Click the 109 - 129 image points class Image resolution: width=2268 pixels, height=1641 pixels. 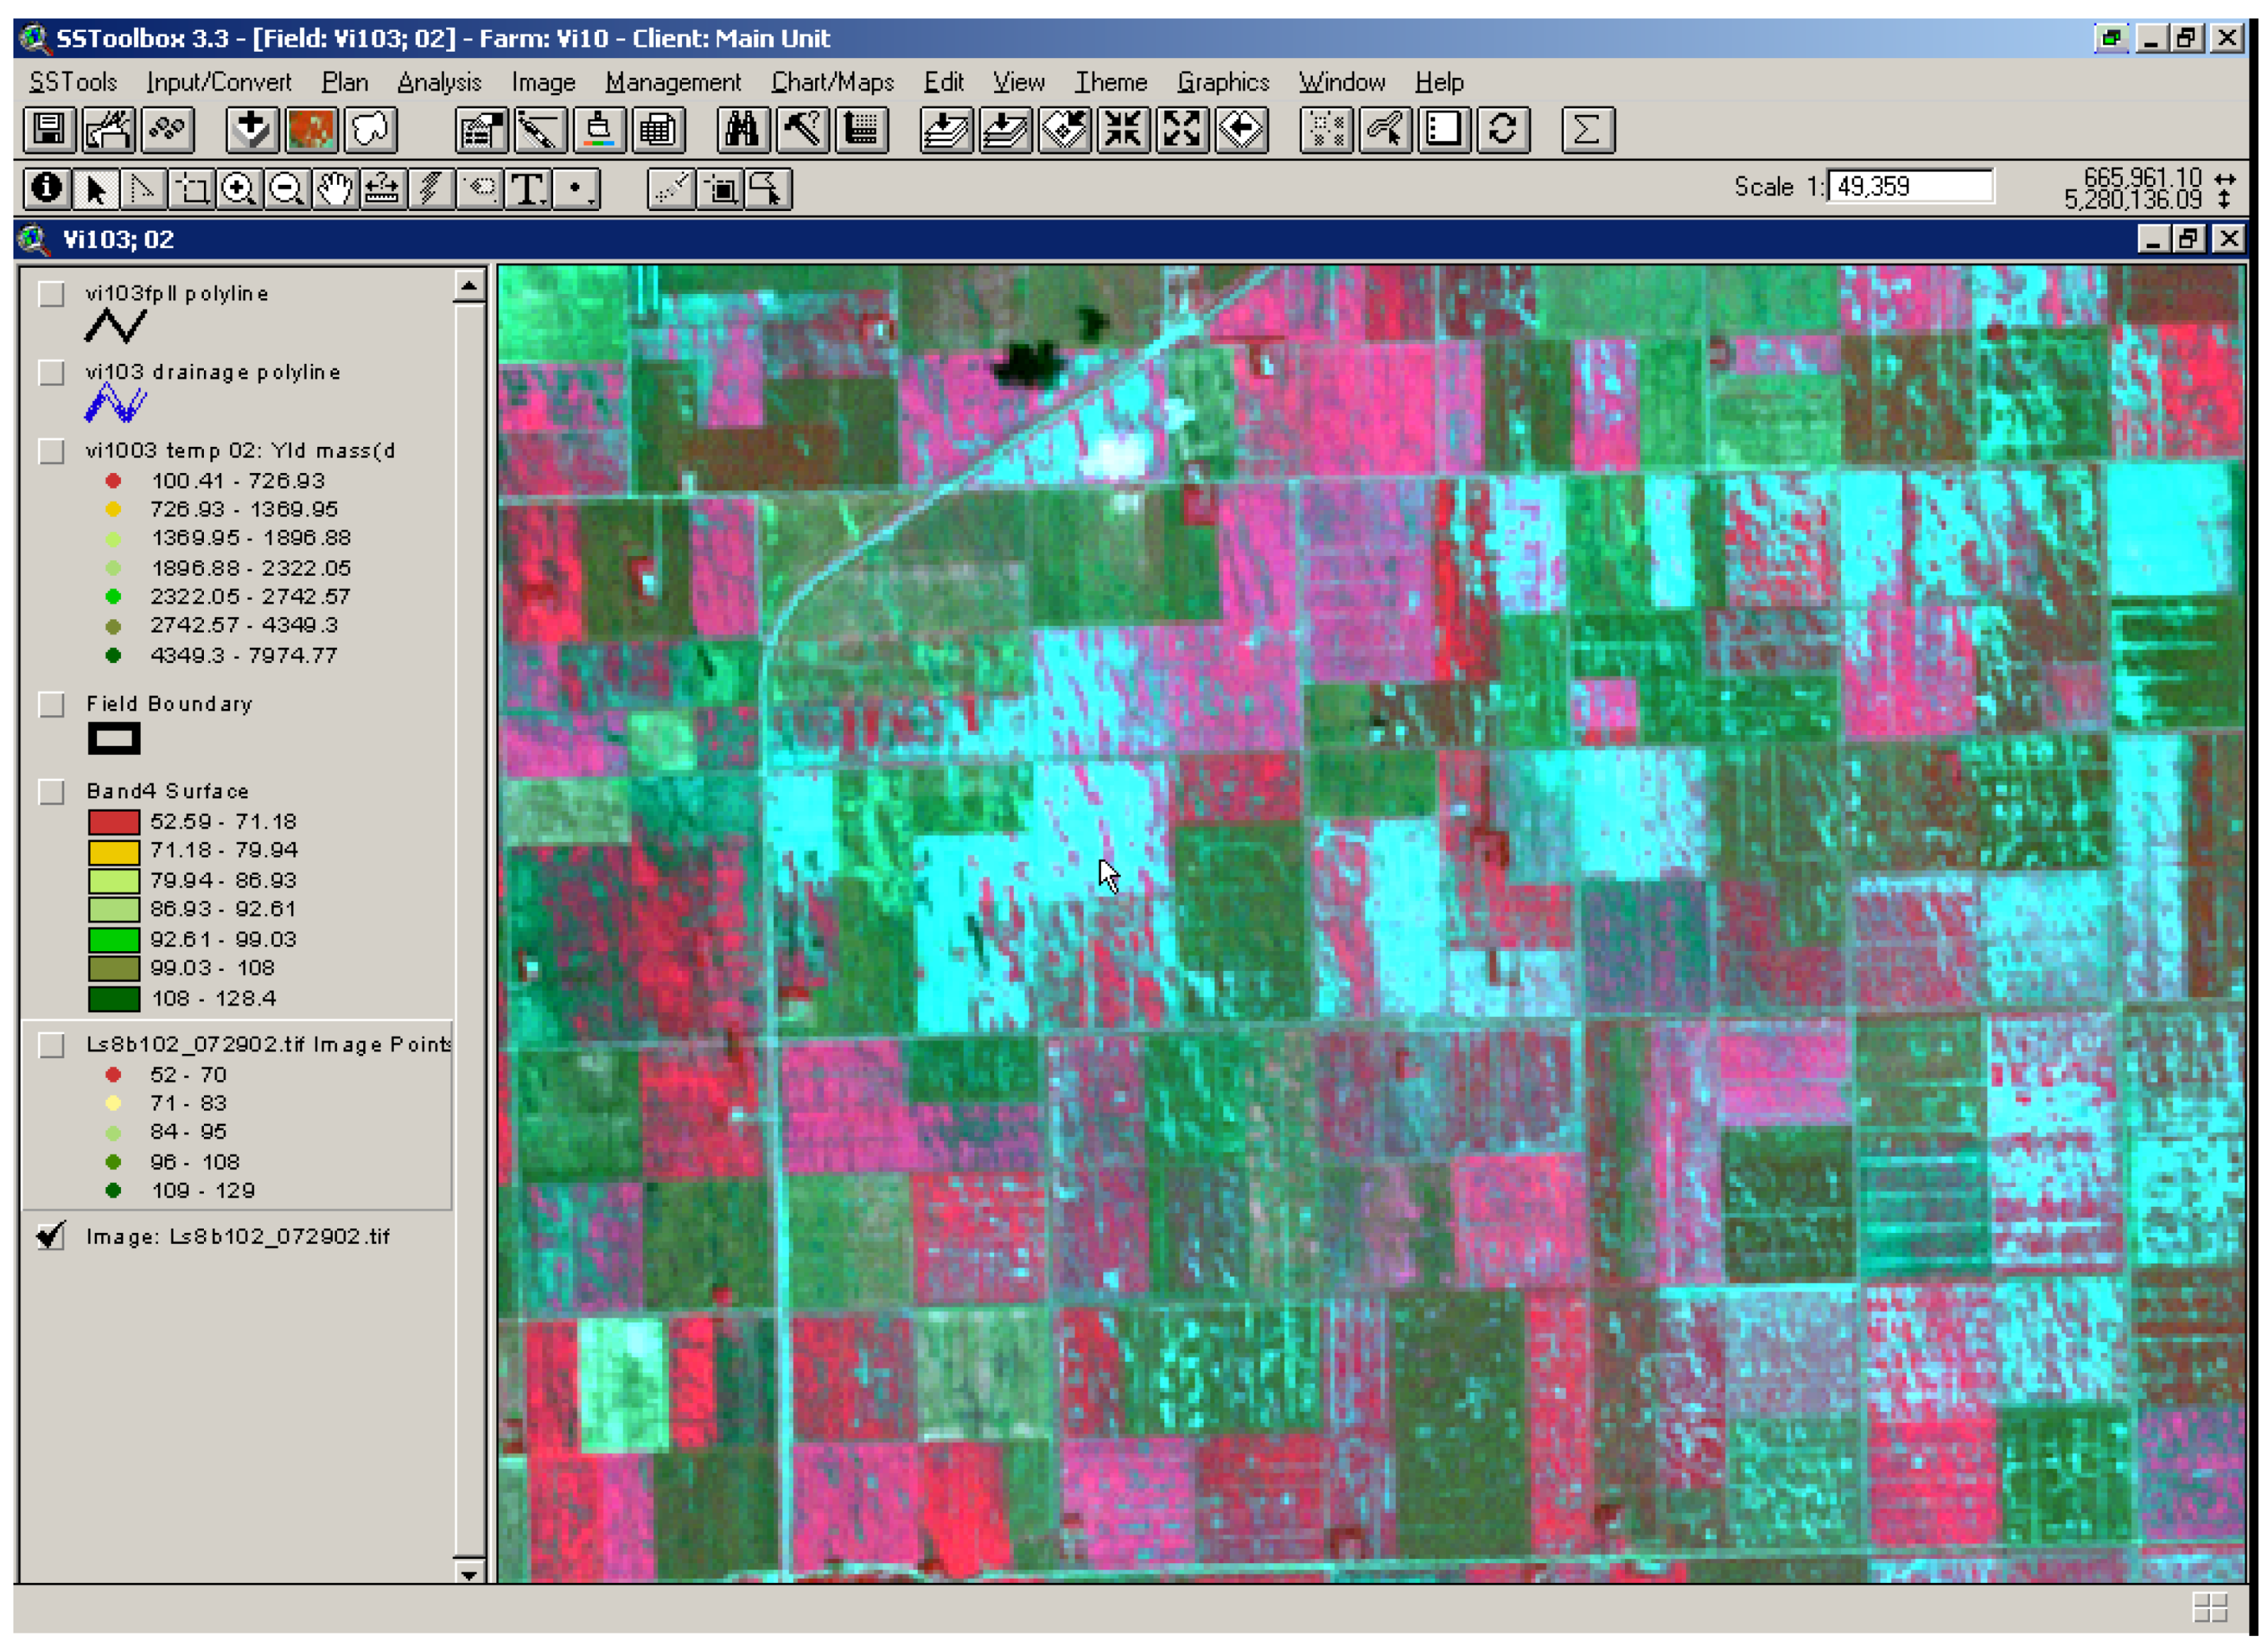pyautogui.click(x=203, y=1191)
